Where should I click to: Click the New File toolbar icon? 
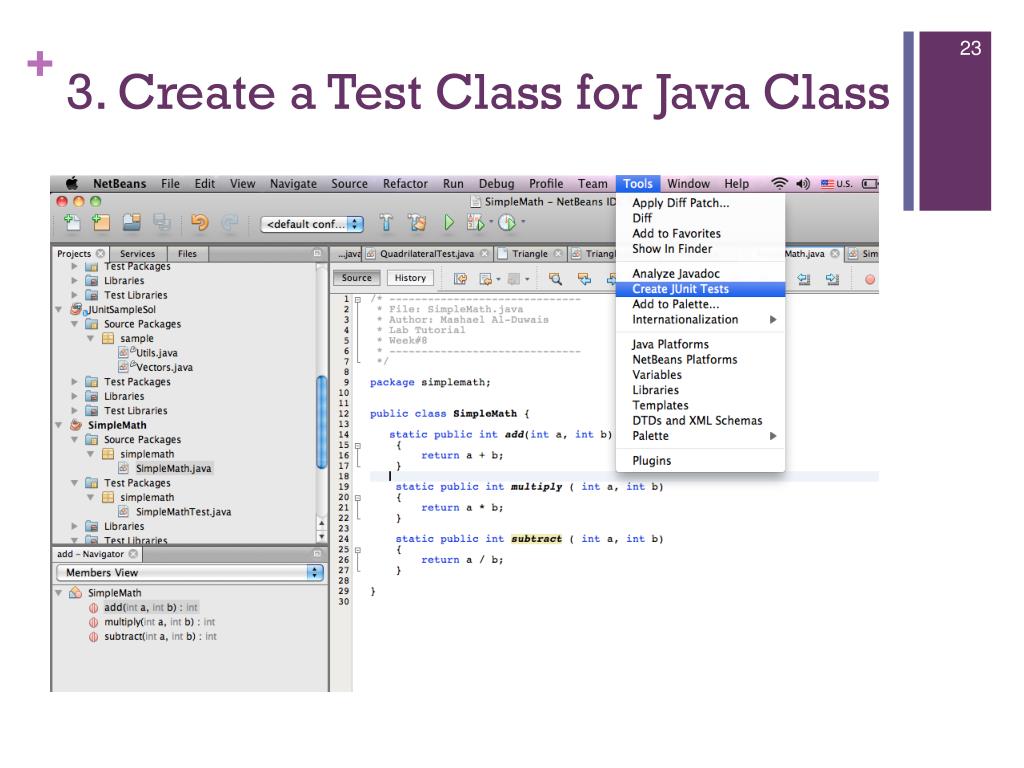(72, 223)
